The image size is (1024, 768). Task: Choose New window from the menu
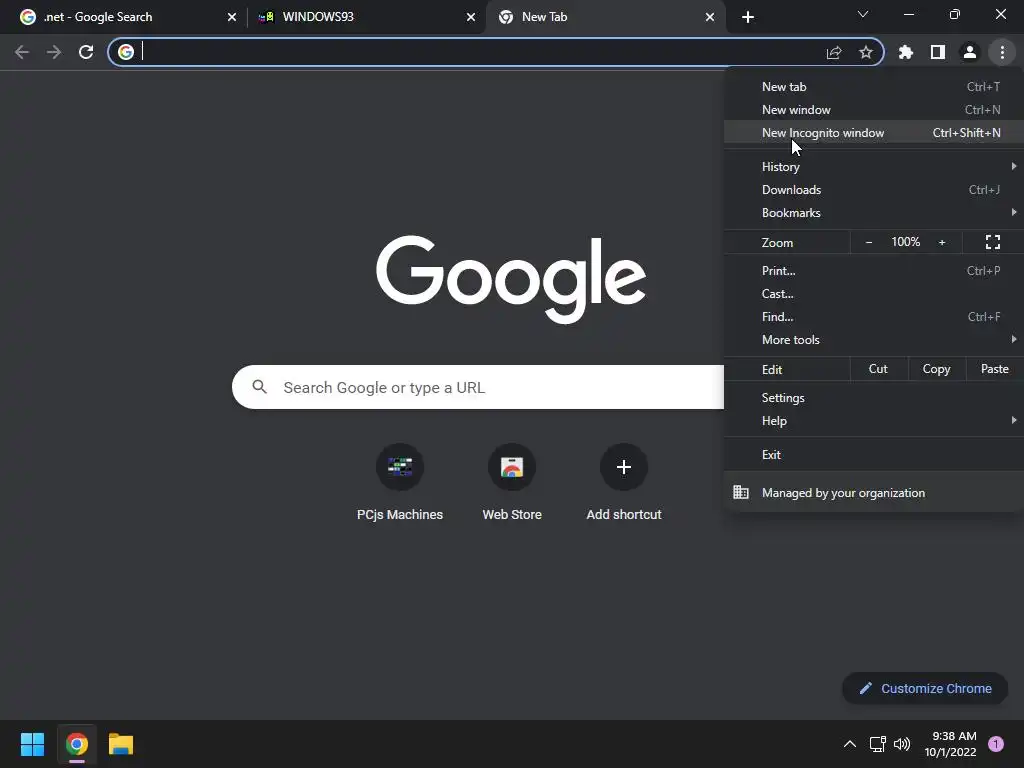[x=874, y=110]
